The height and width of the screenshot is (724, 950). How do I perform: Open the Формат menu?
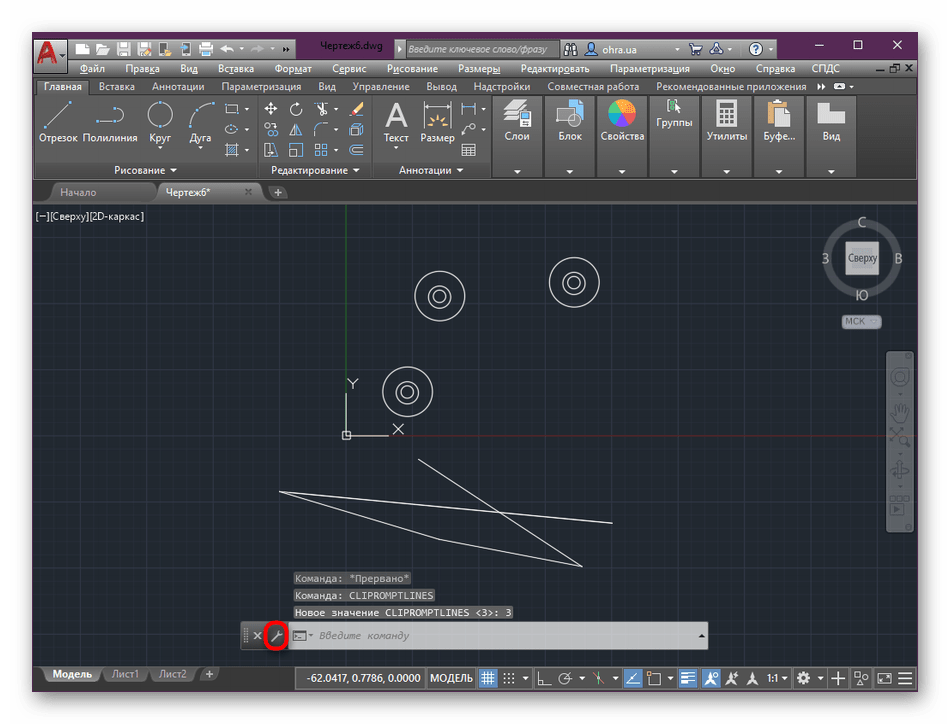(x=292, y=69)
